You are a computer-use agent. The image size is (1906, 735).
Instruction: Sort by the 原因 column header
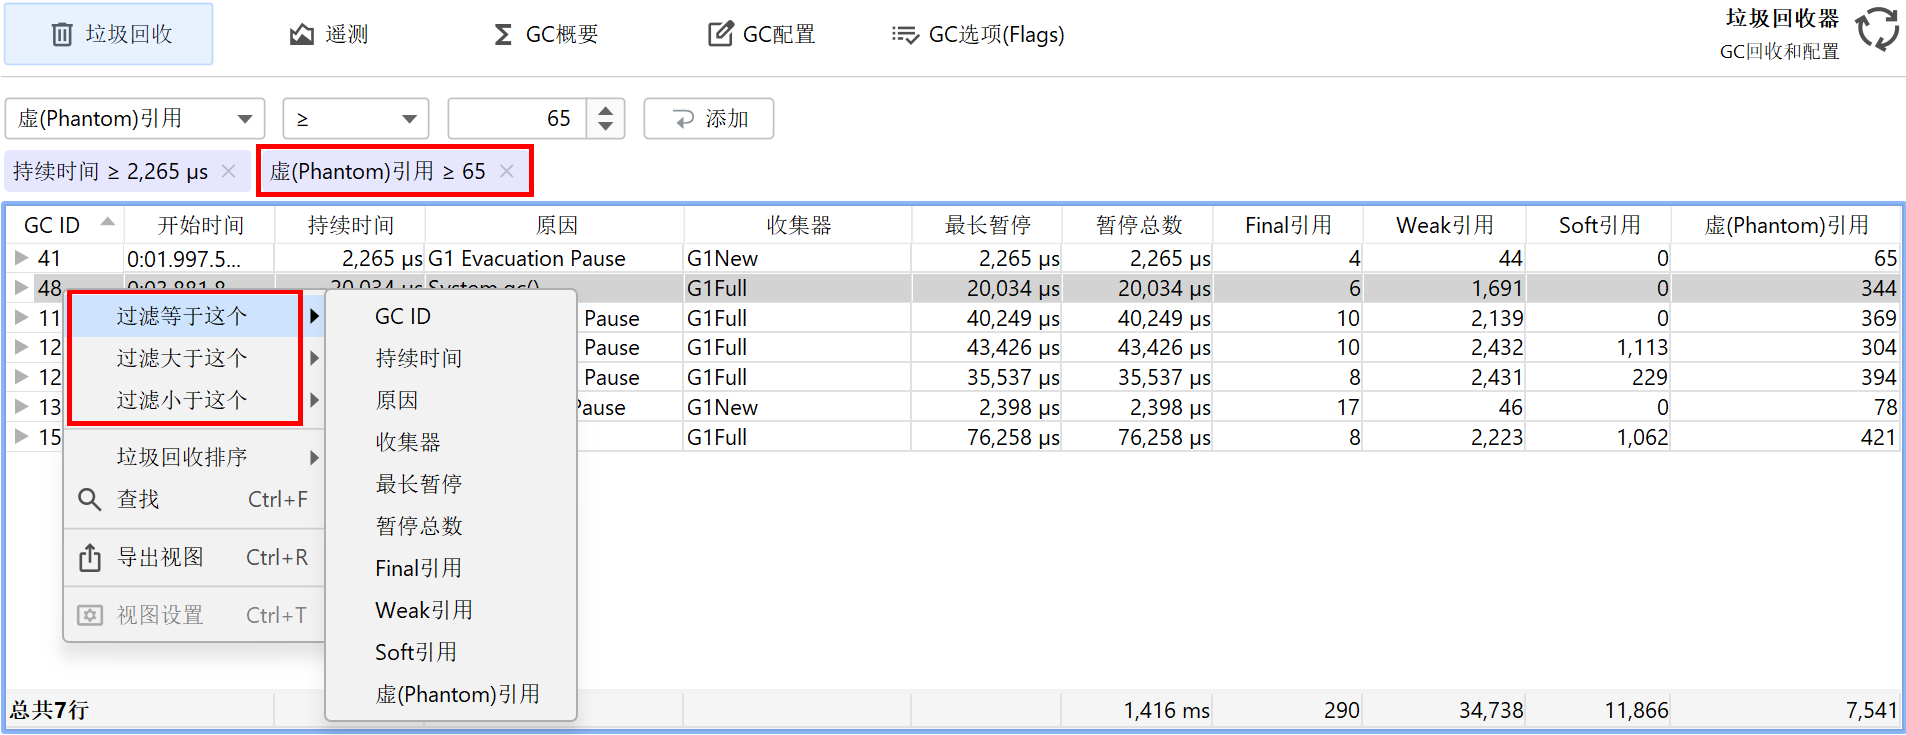coord(556,225)
